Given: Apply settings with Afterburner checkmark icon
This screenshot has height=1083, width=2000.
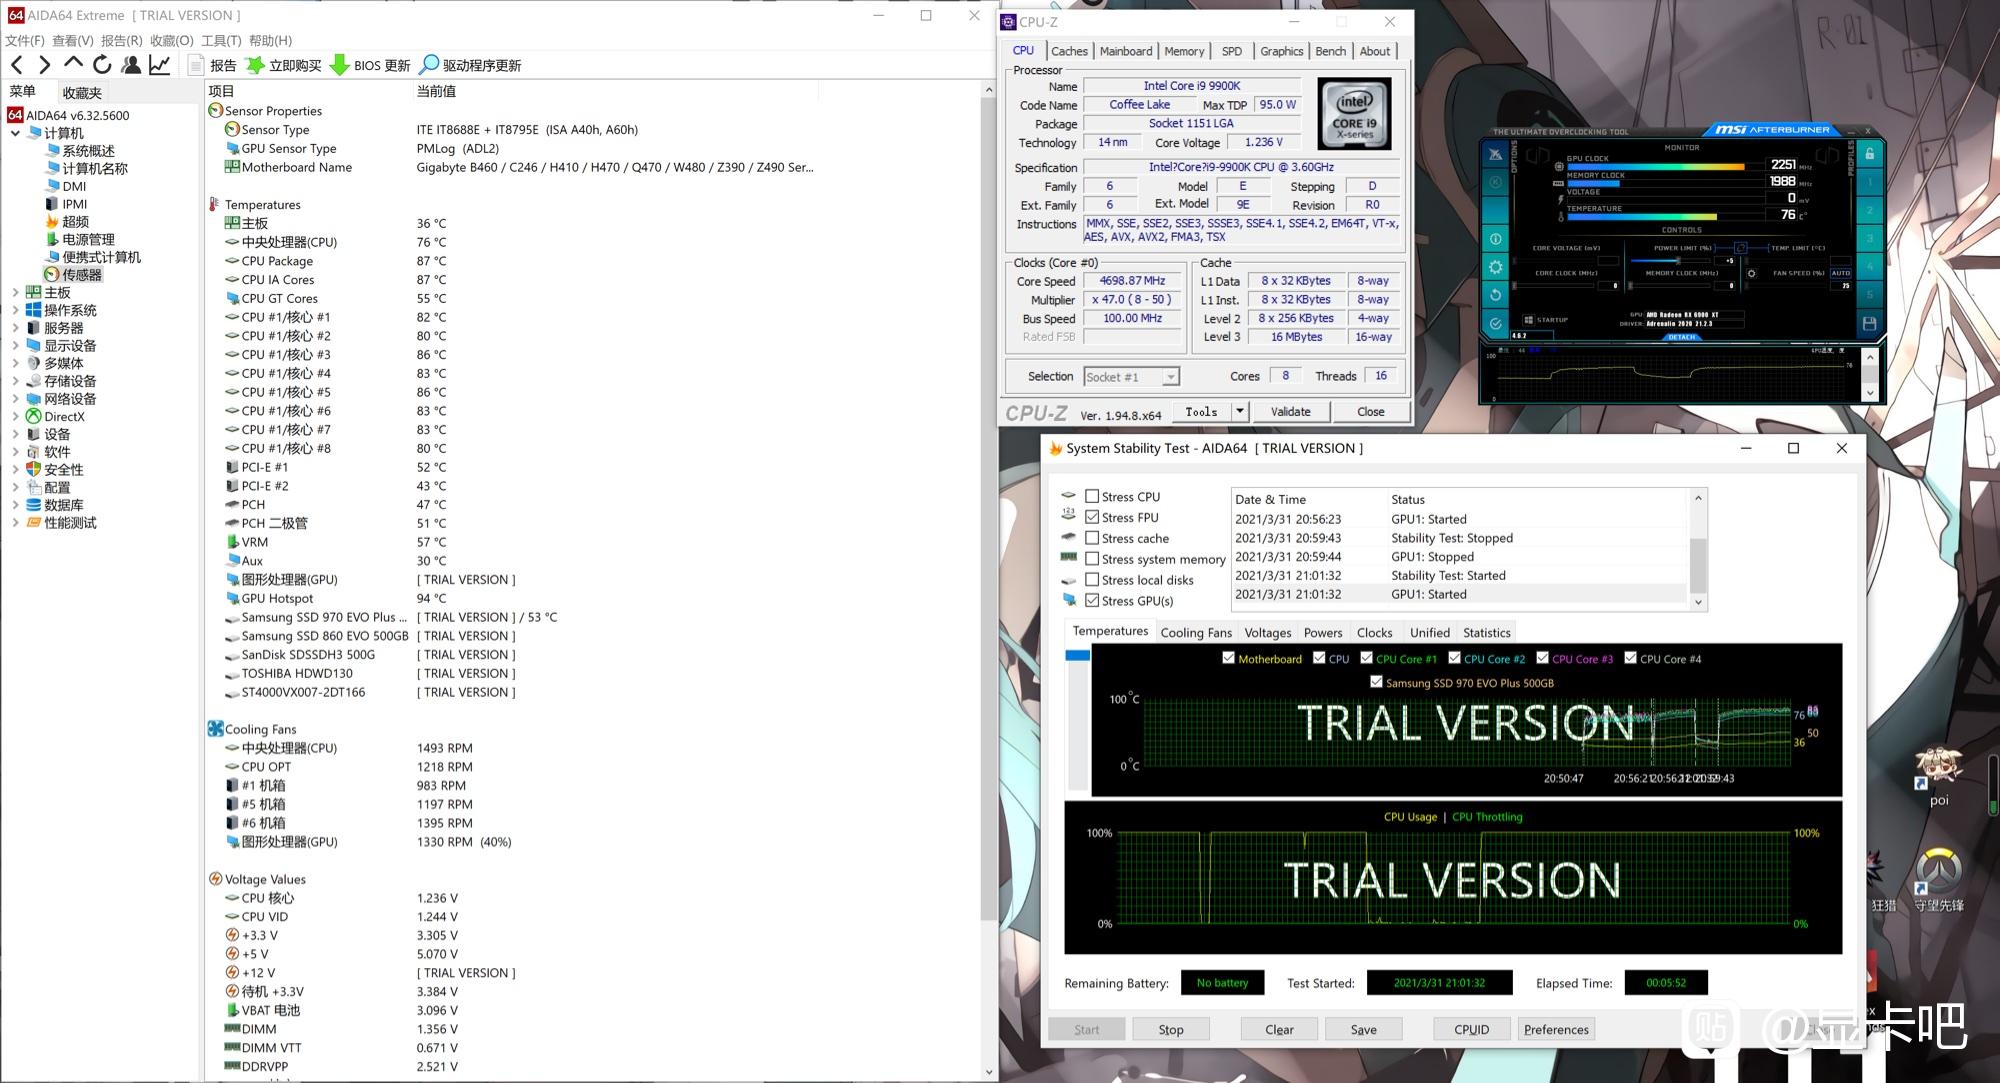Looking at the screenshot, I should point(1495,324).
